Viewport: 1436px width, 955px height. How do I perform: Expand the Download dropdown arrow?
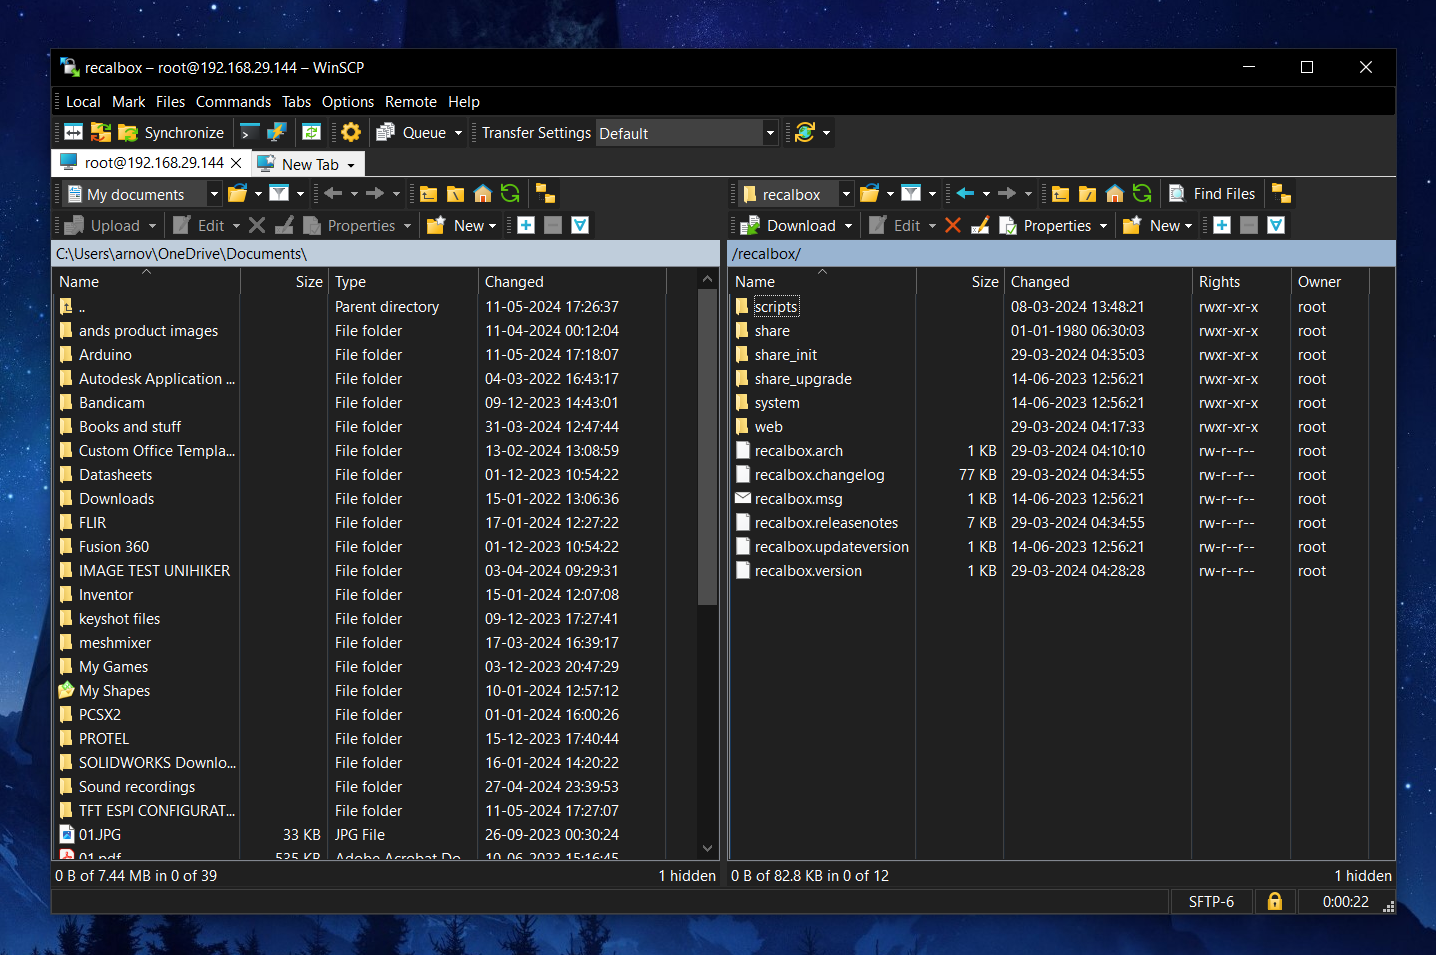[849, 226]
